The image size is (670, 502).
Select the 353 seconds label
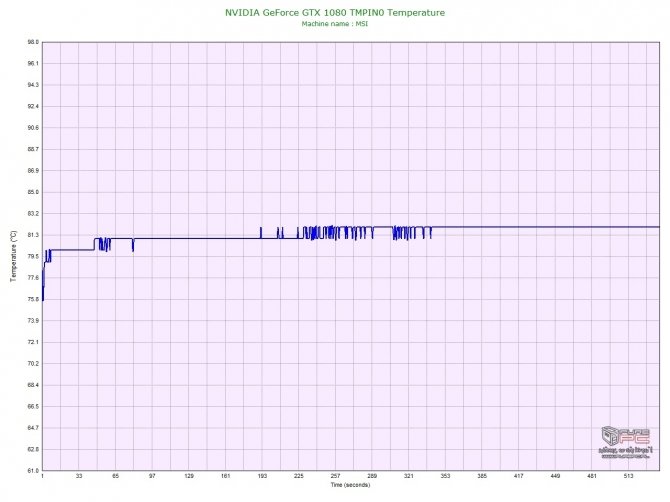click(x=445, y=476)
